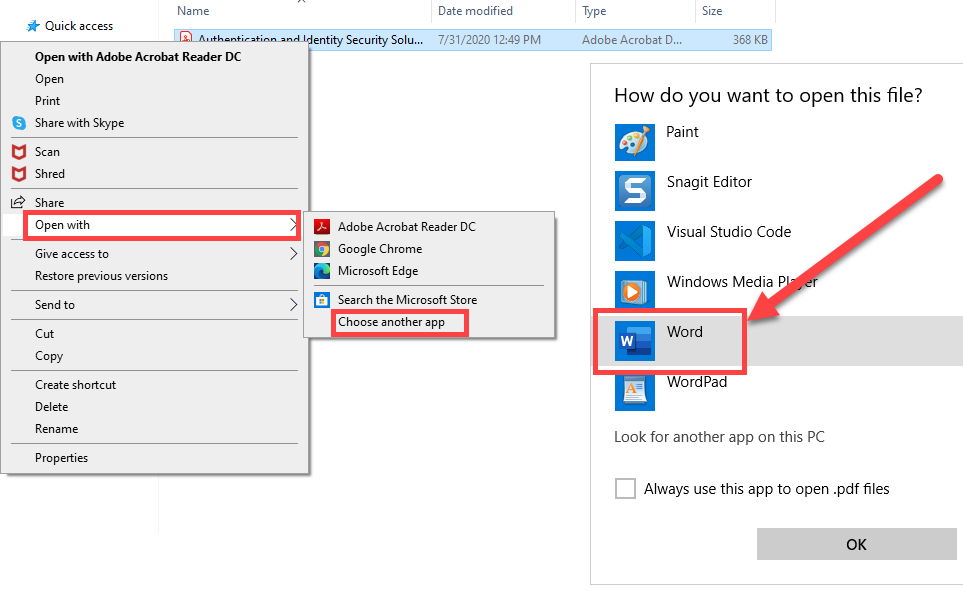Click the PDF file icon in the file list
Viewport: 963px width, 591px height.
(x=185, y=38)
